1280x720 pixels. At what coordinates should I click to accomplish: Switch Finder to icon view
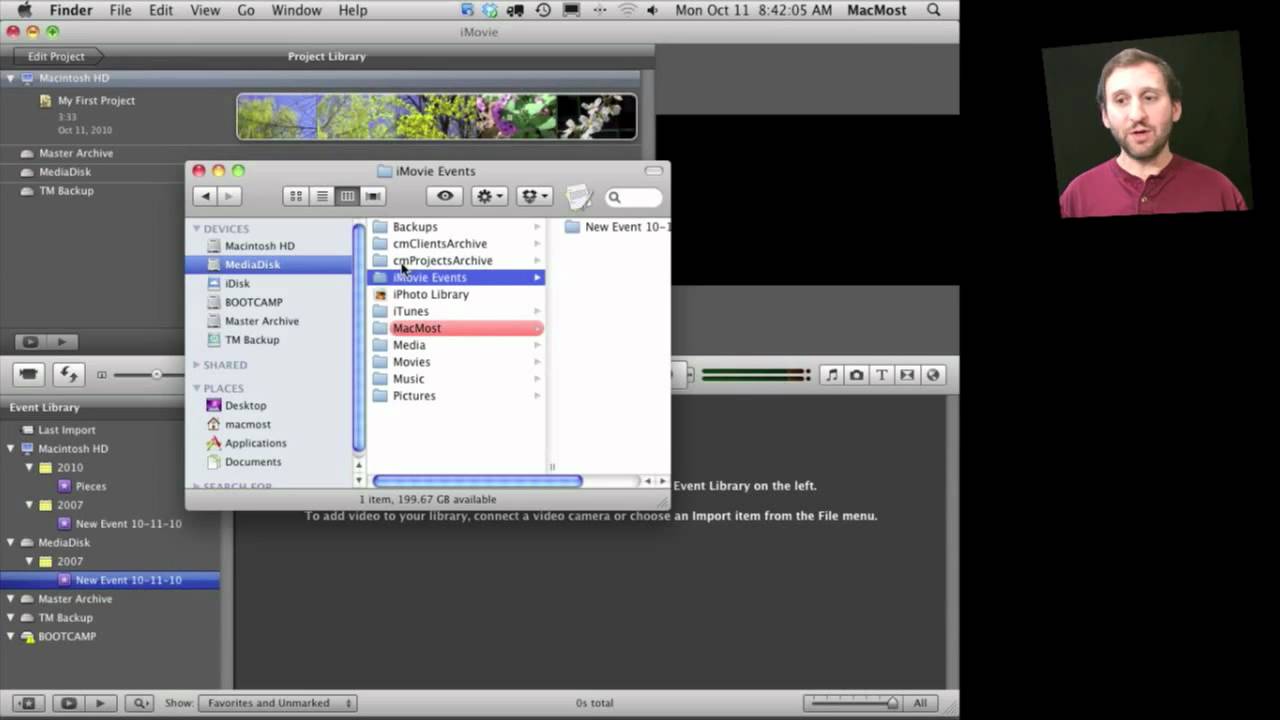coord(296,197)
